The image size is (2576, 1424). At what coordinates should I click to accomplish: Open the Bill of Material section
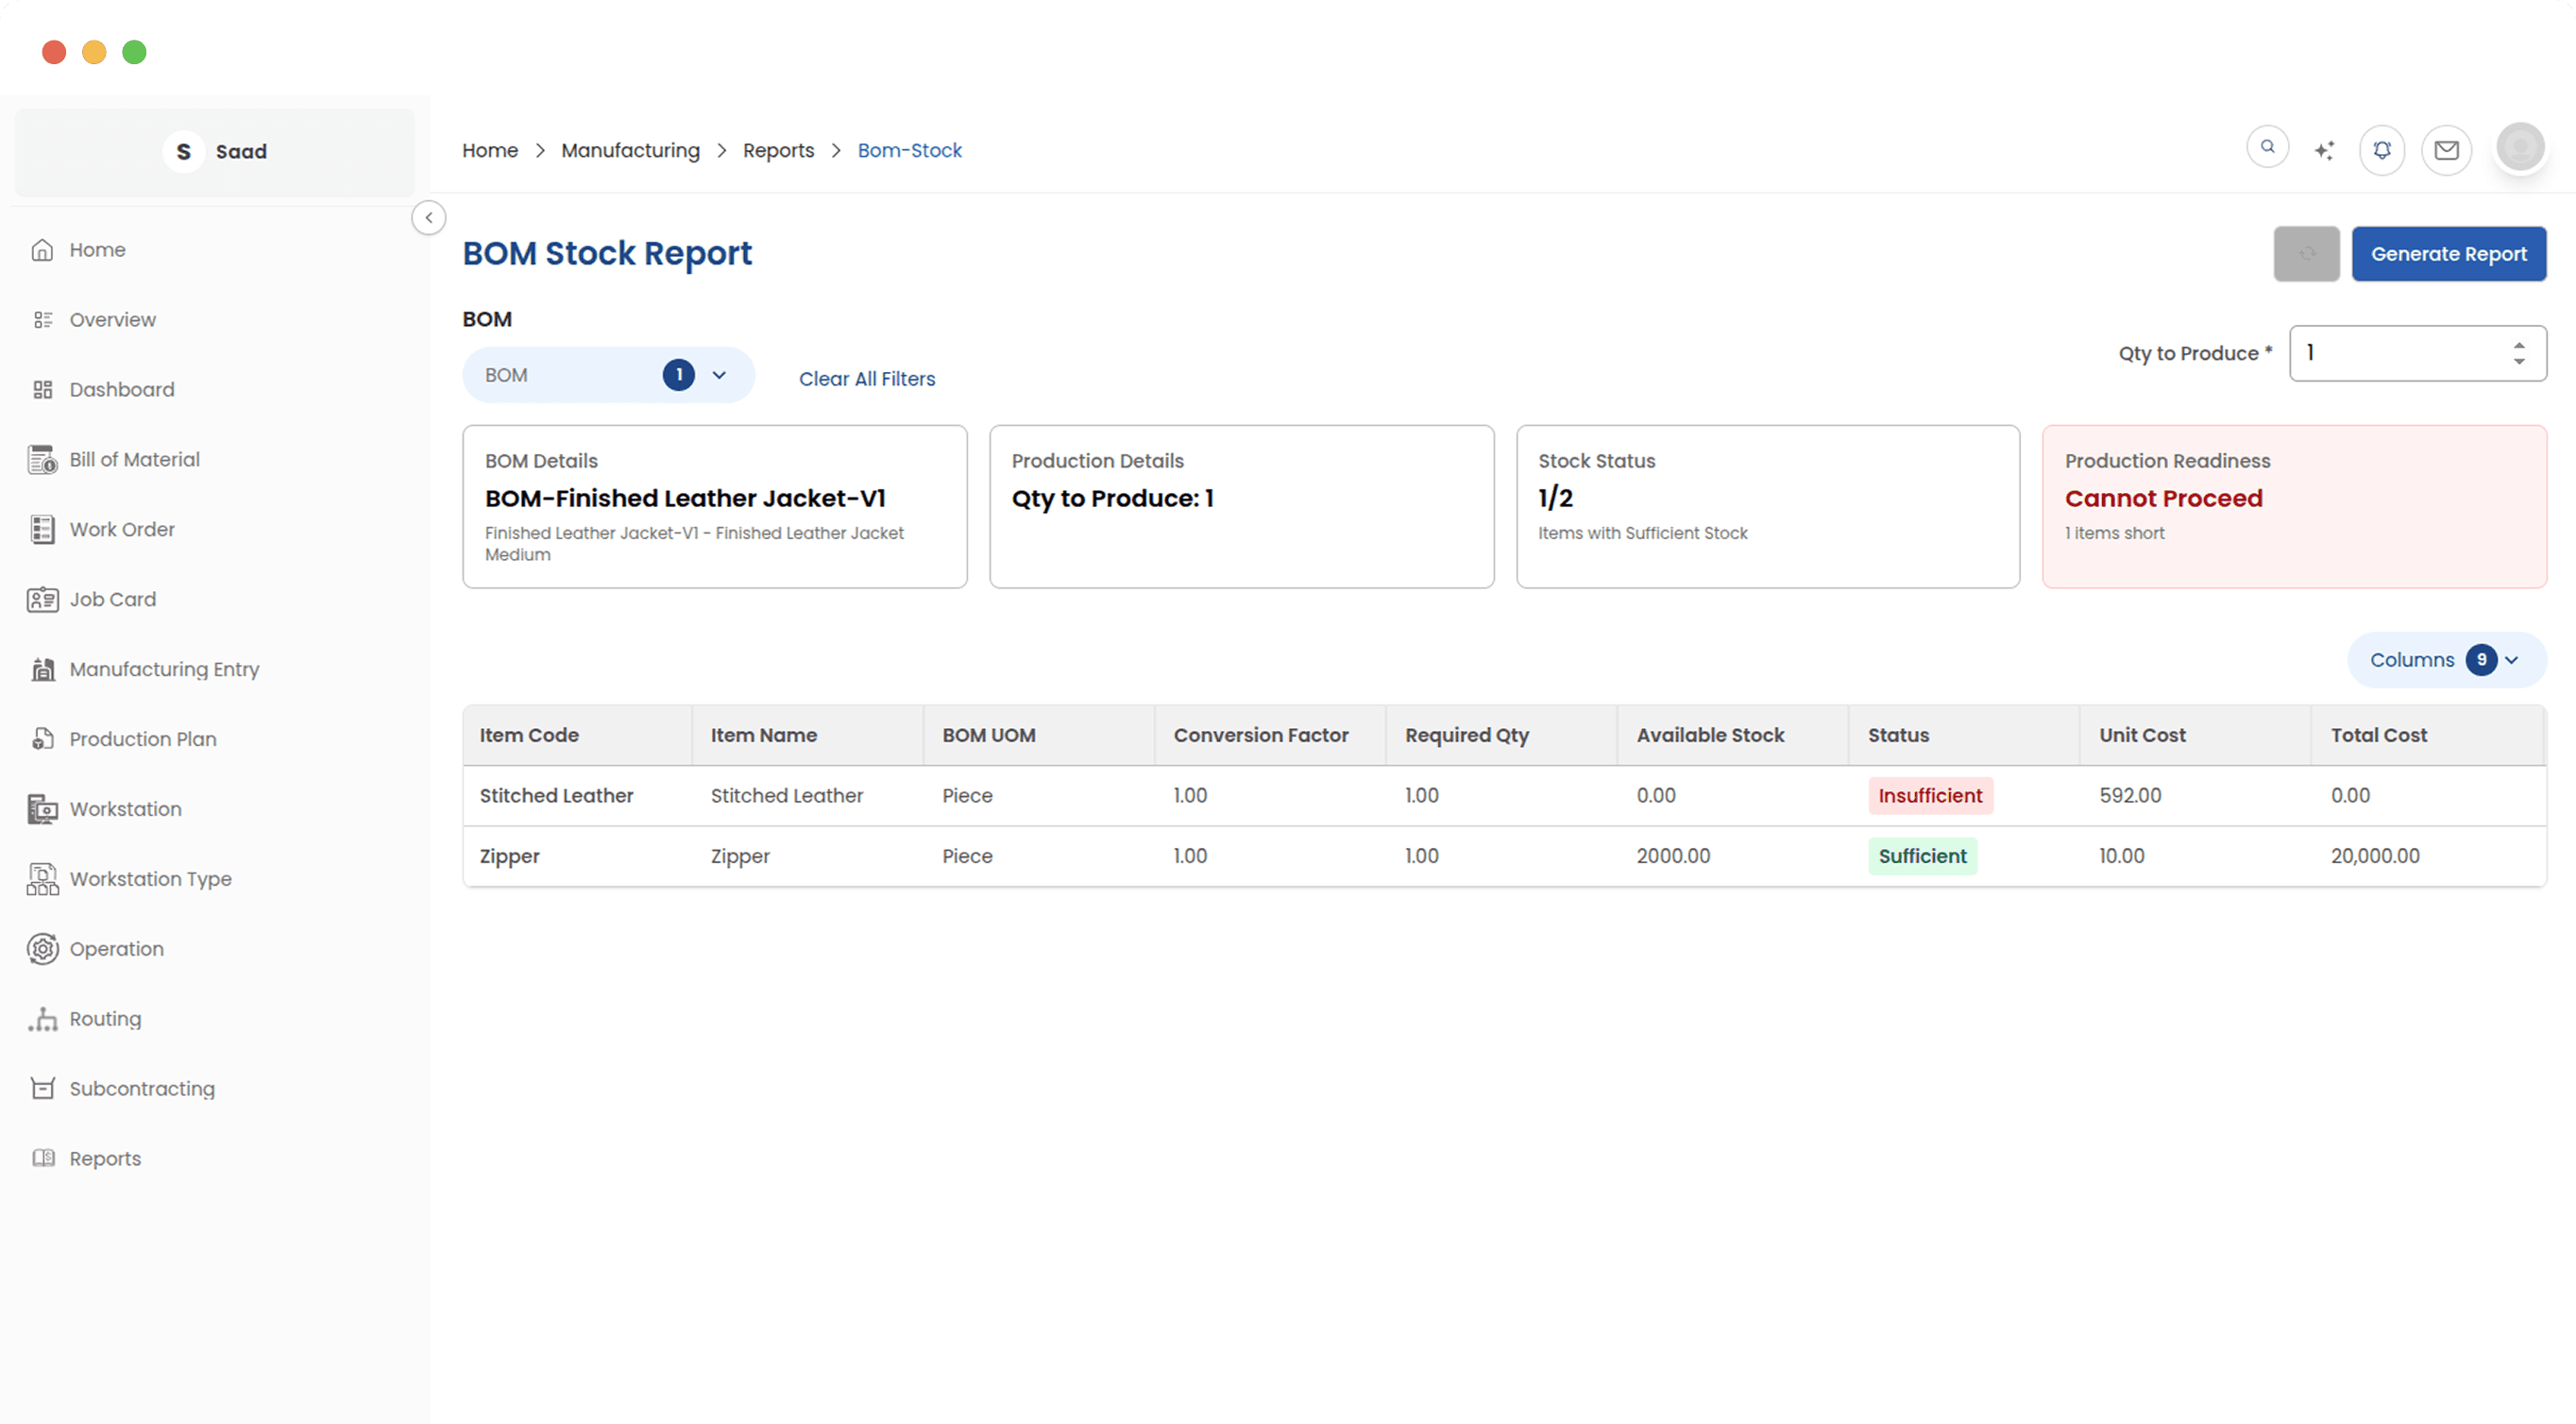click(135, 459)
